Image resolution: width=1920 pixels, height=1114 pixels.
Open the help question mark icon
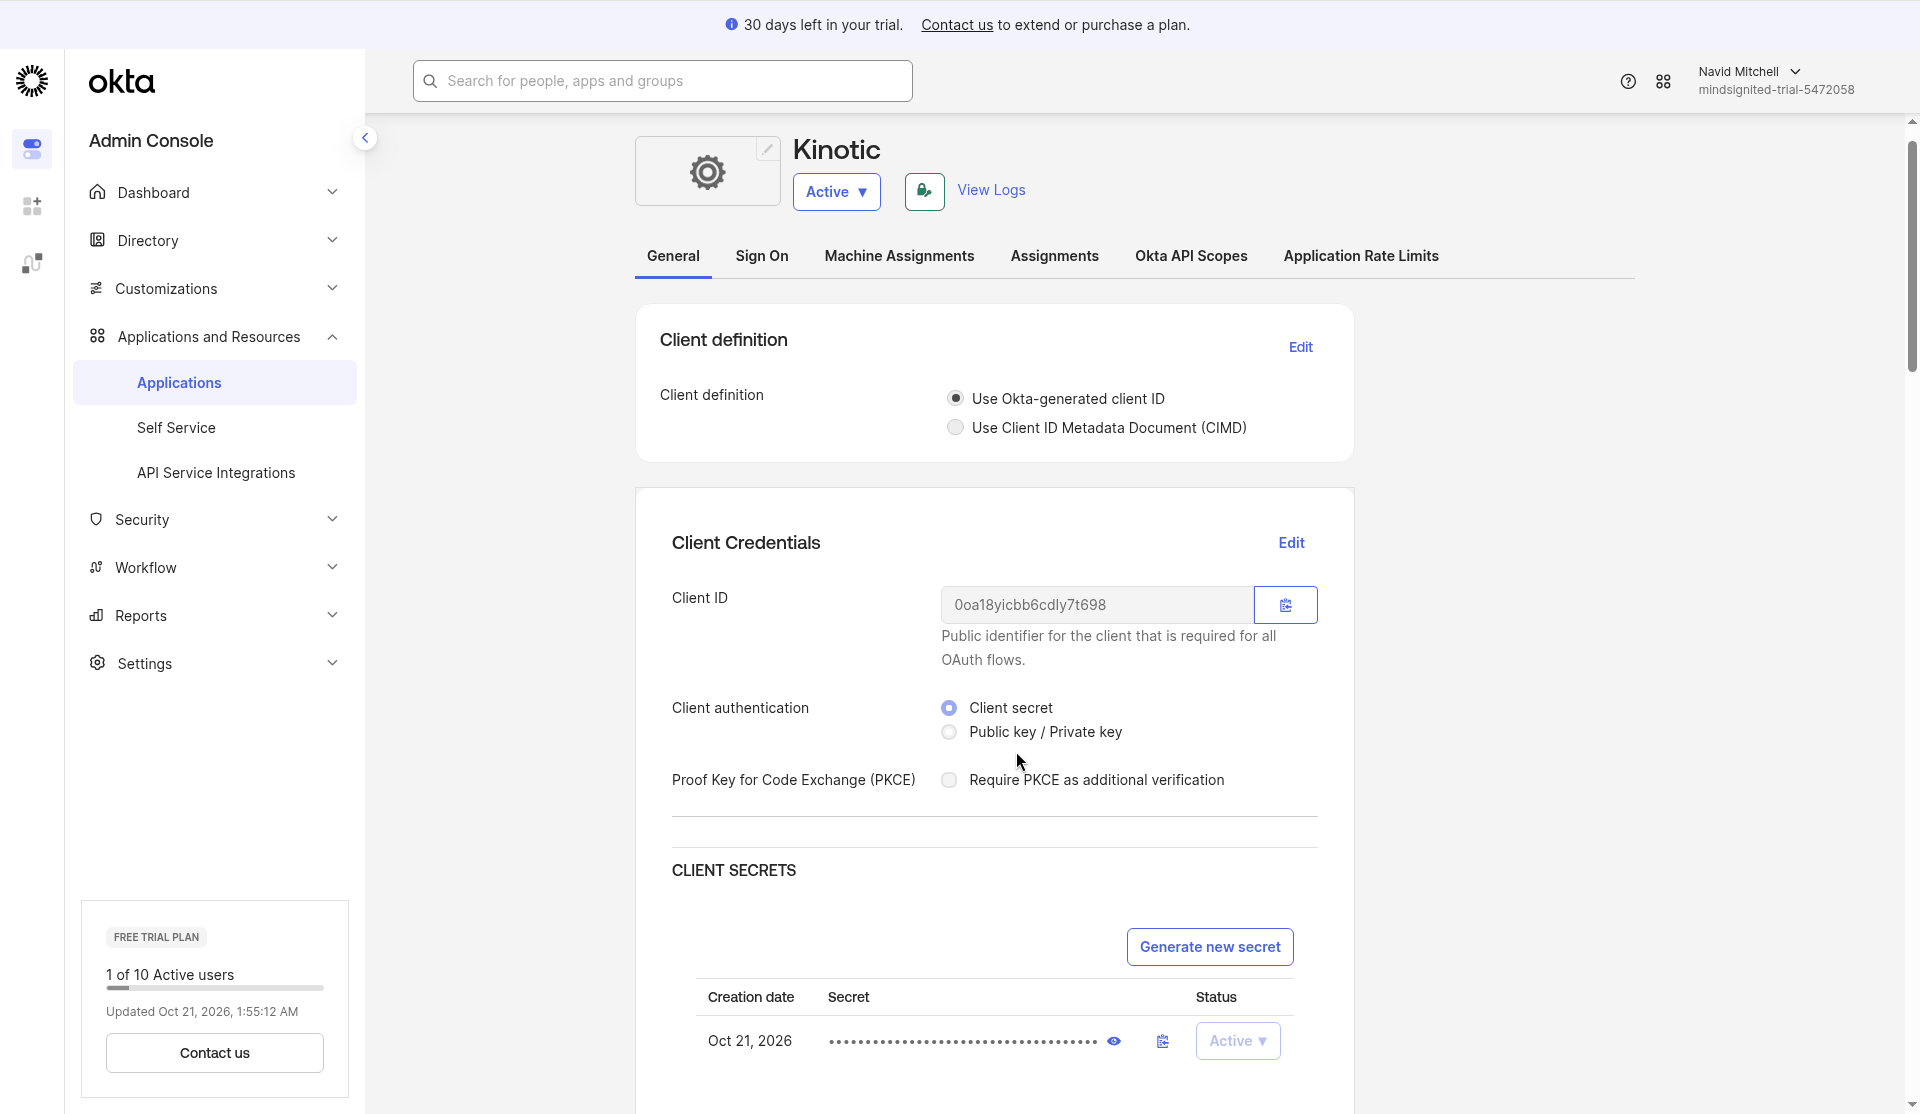1628,82
